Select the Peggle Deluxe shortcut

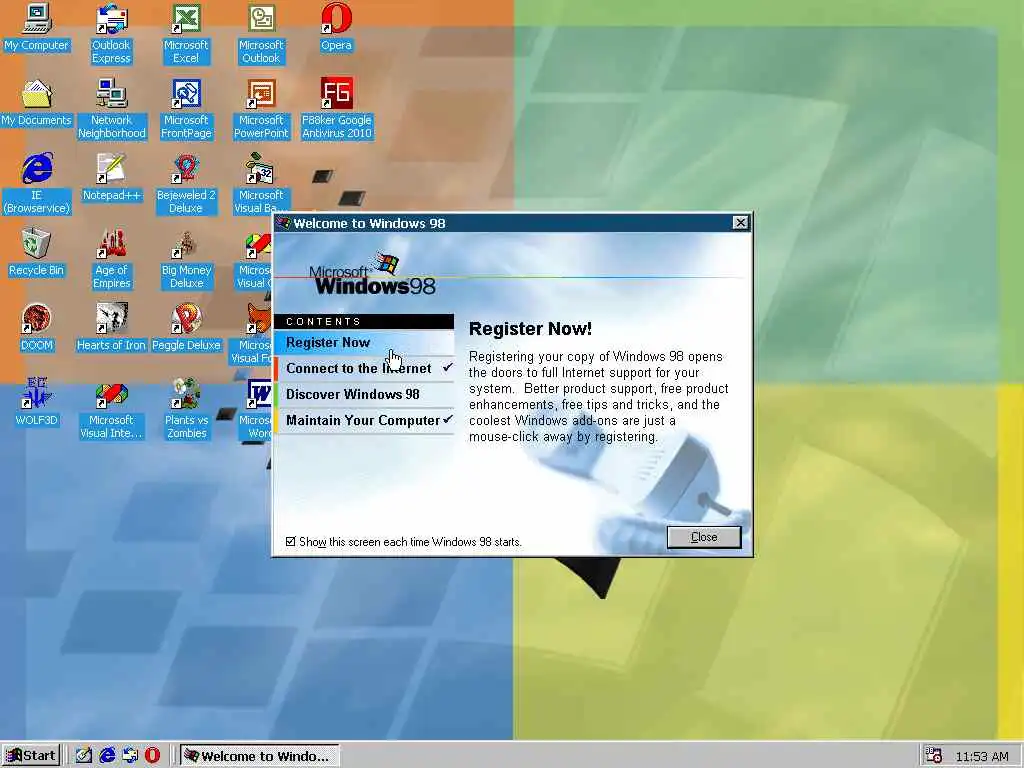point(186,328)
